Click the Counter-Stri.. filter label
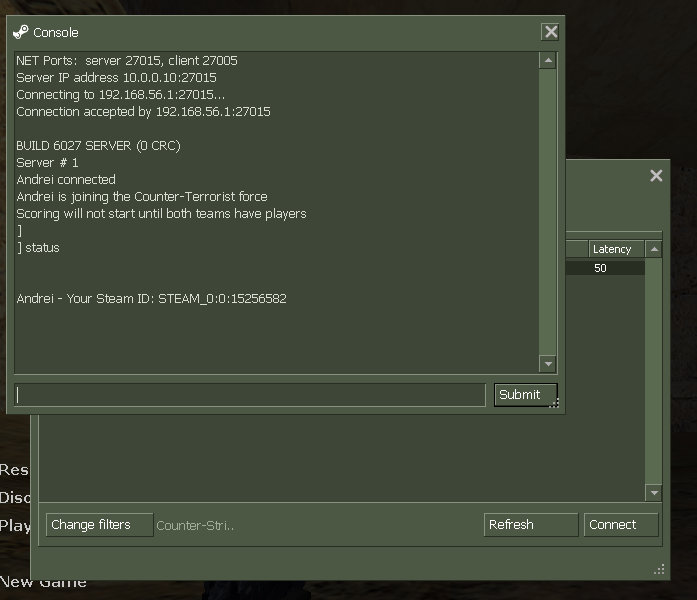 point(195,525)
